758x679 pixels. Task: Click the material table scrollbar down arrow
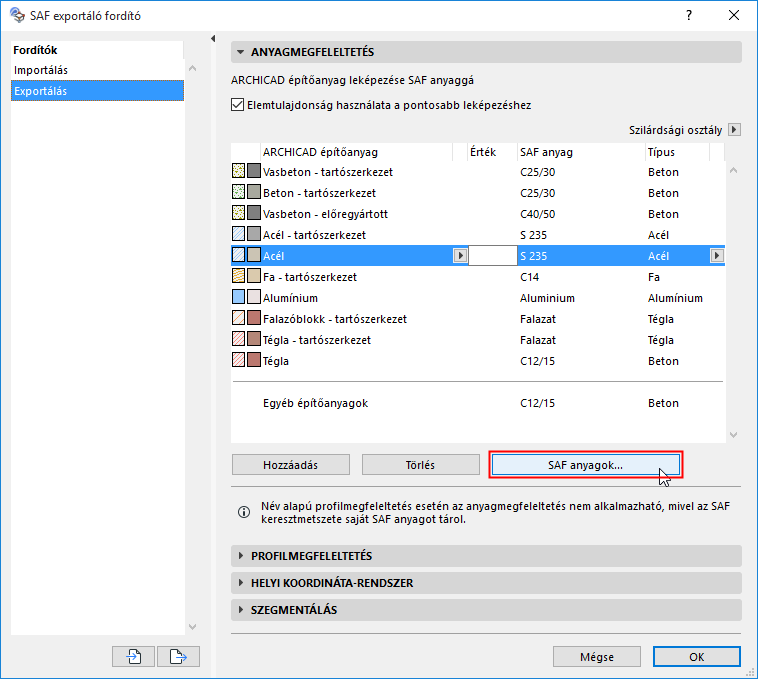click(733, 435)
